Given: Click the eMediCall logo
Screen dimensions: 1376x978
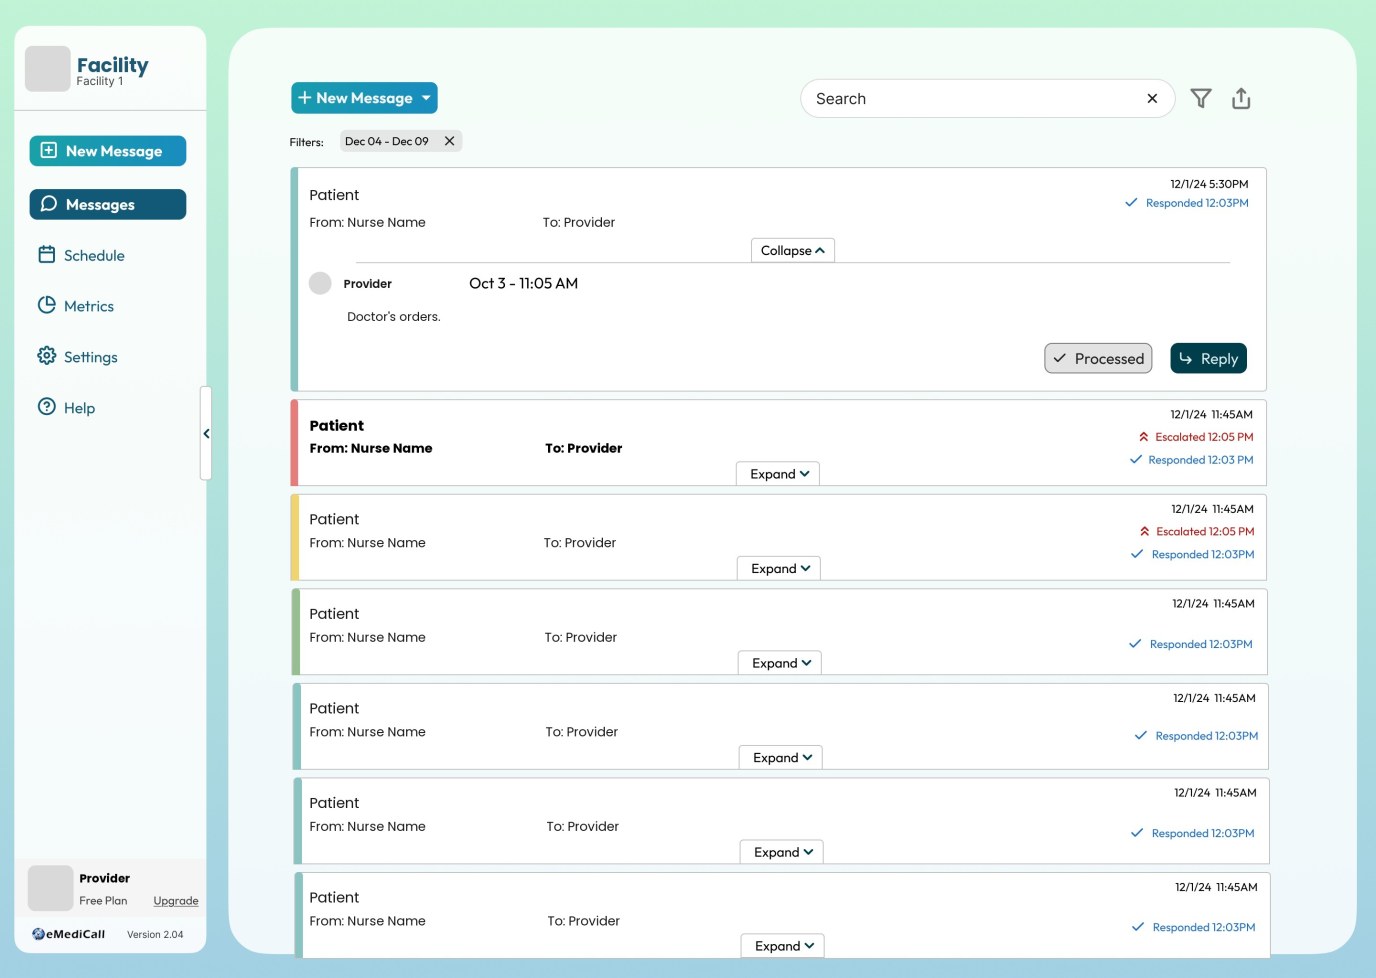Looking at the screenshot, I should [68, 934].
